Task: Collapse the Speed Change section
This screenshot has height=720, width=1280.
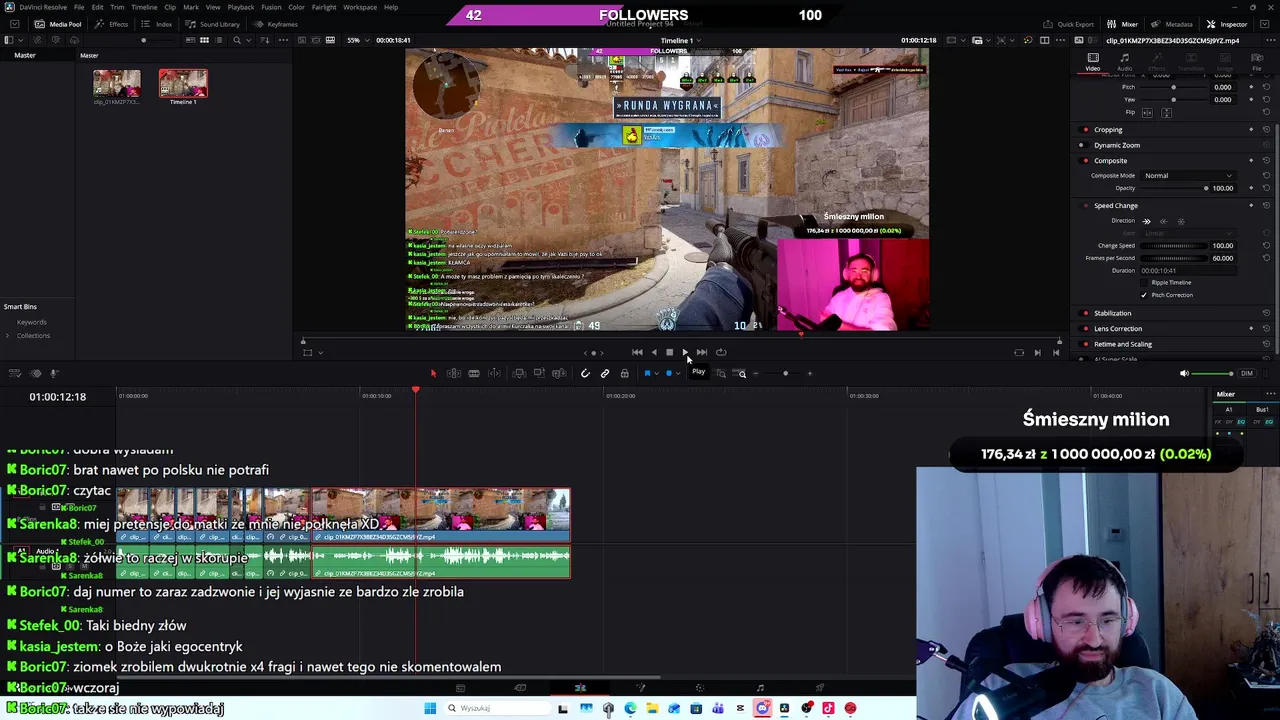Action: [1116, 206]
